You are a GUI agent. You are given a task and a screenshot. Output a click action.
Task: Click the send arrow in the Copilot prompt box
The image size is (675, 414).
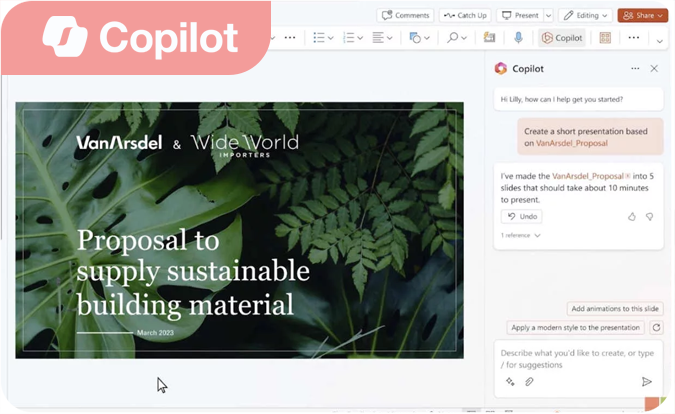pos(646,381)
